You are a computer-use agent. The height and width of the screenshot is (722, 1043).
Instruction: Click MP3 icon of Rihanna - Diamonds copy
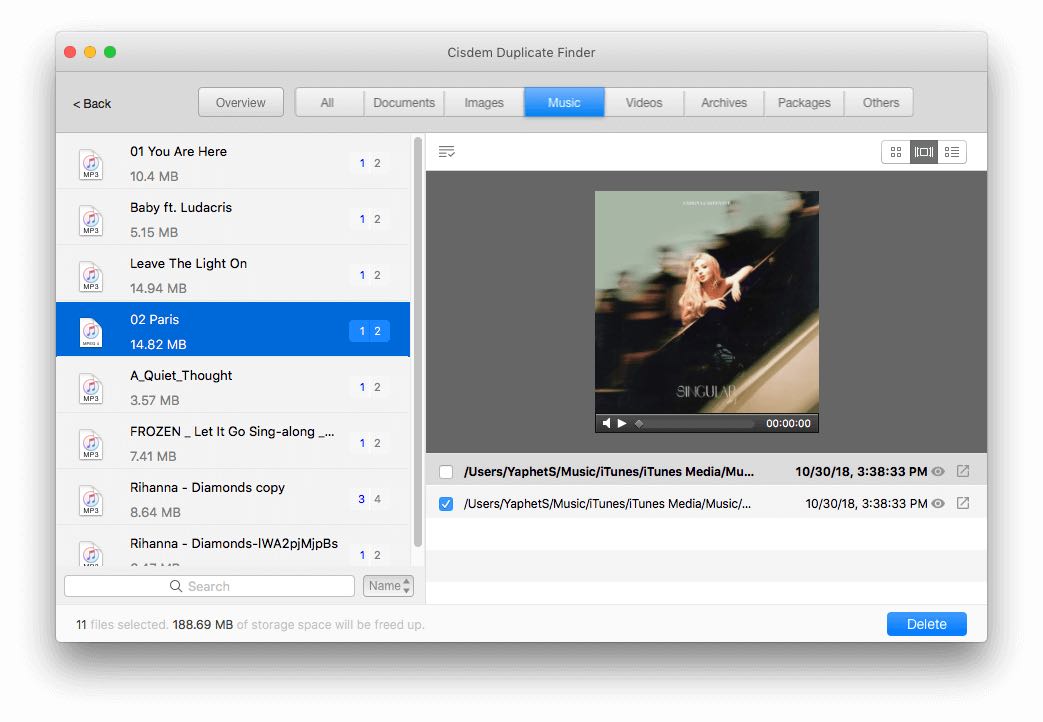click(x=91, y=499)
